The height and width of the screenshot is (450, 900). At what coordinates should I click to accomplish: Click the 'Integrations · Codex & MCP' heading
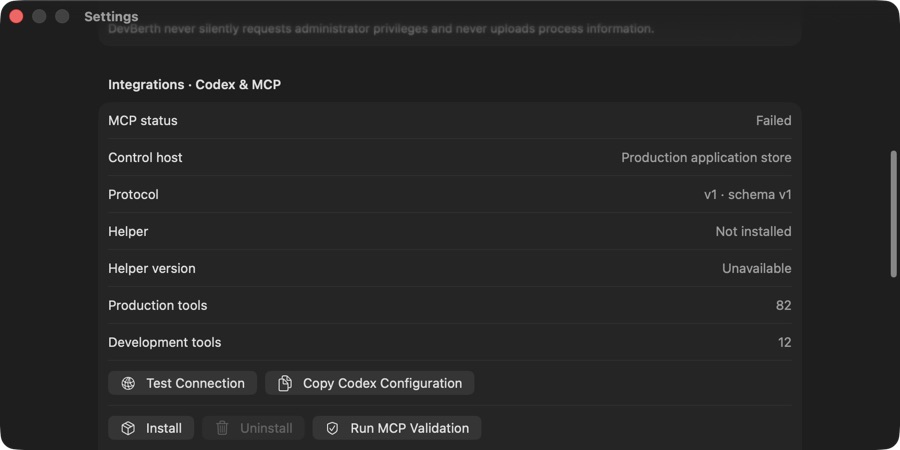pyautogui.click(x=195, y=85)
